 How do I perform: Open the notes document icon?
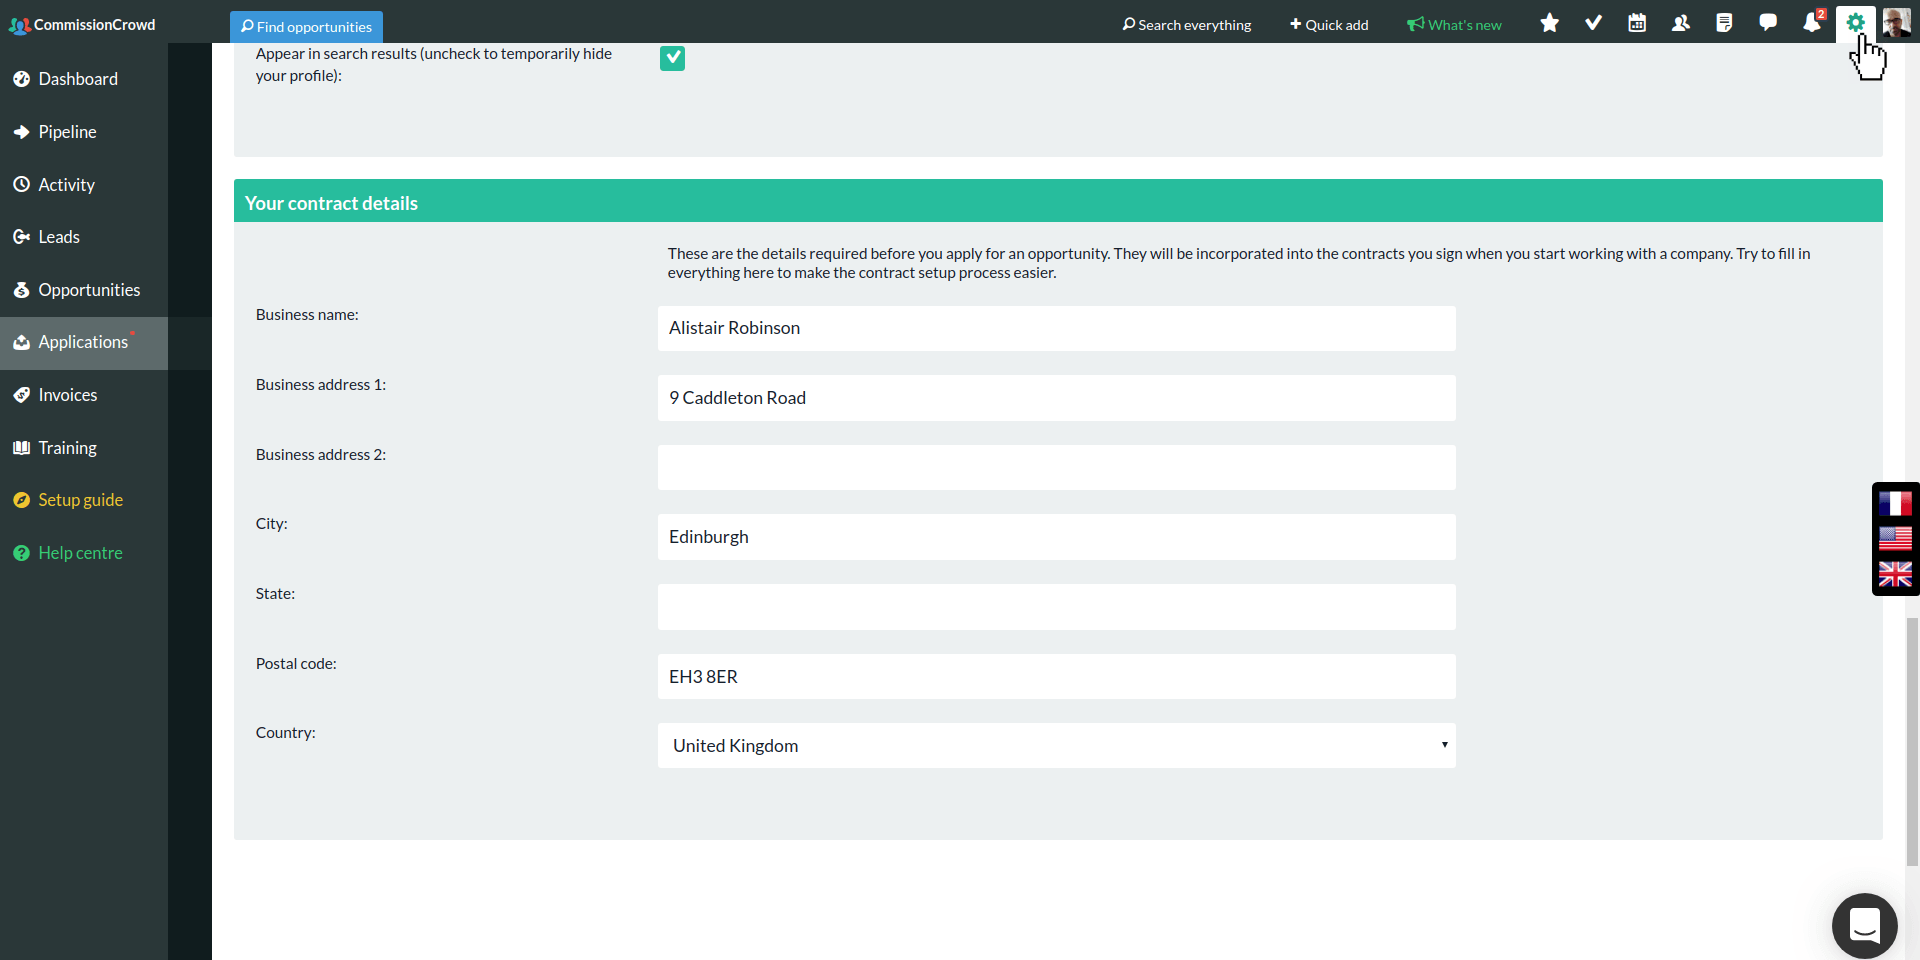(1724, 23)
